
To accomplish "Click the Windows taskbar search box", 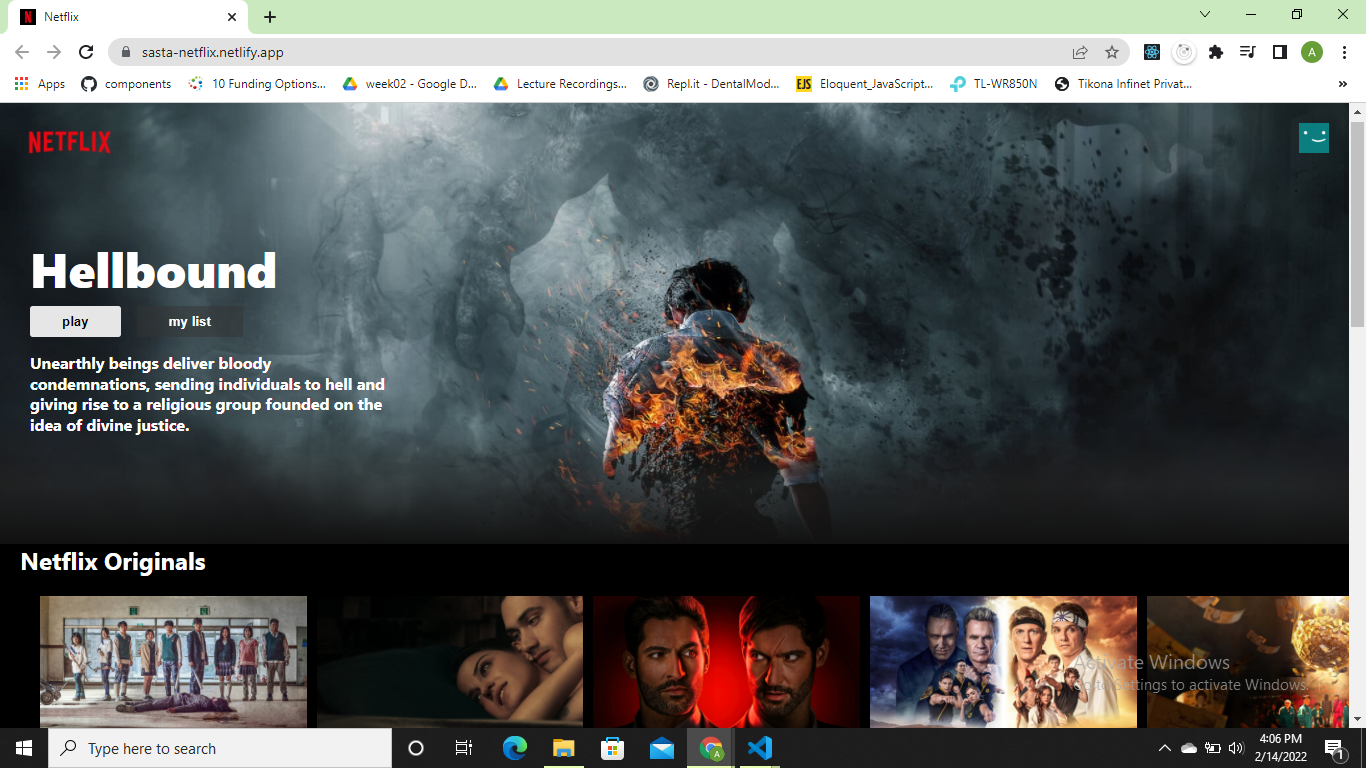I will pos(220,748).
